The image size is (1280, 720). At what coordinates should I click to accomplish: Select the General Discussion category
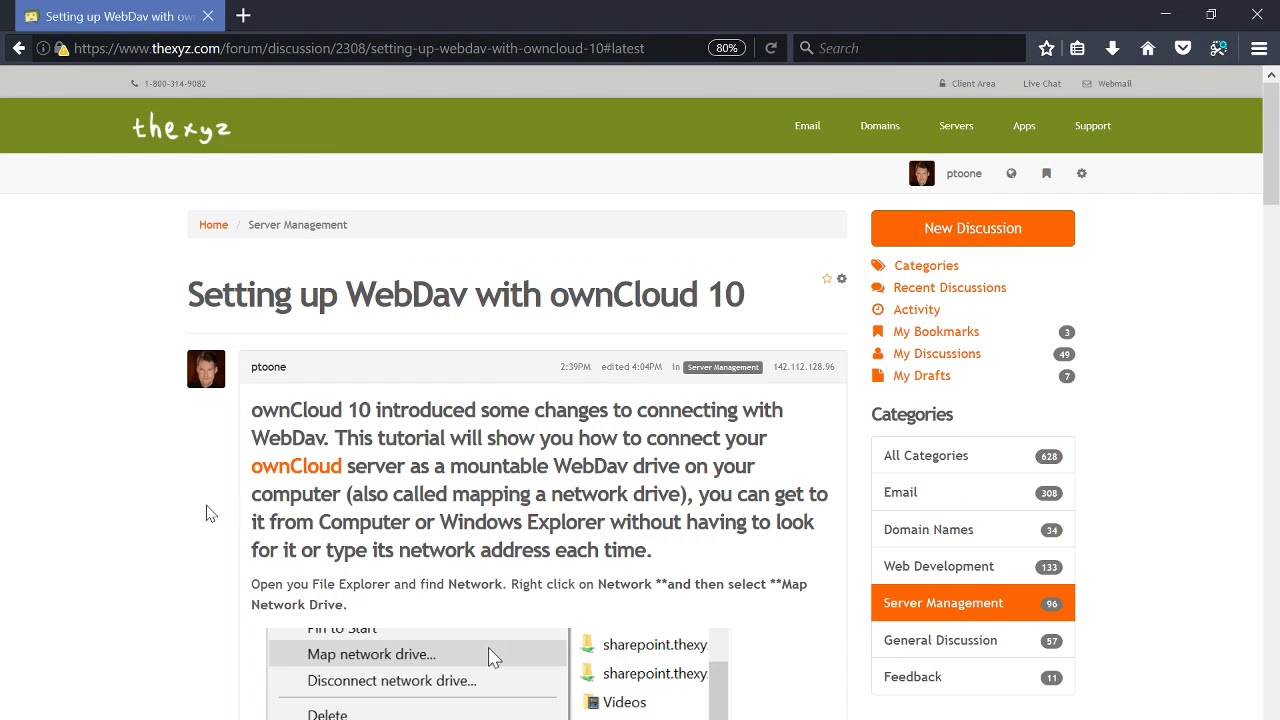[x=973, y=640]
